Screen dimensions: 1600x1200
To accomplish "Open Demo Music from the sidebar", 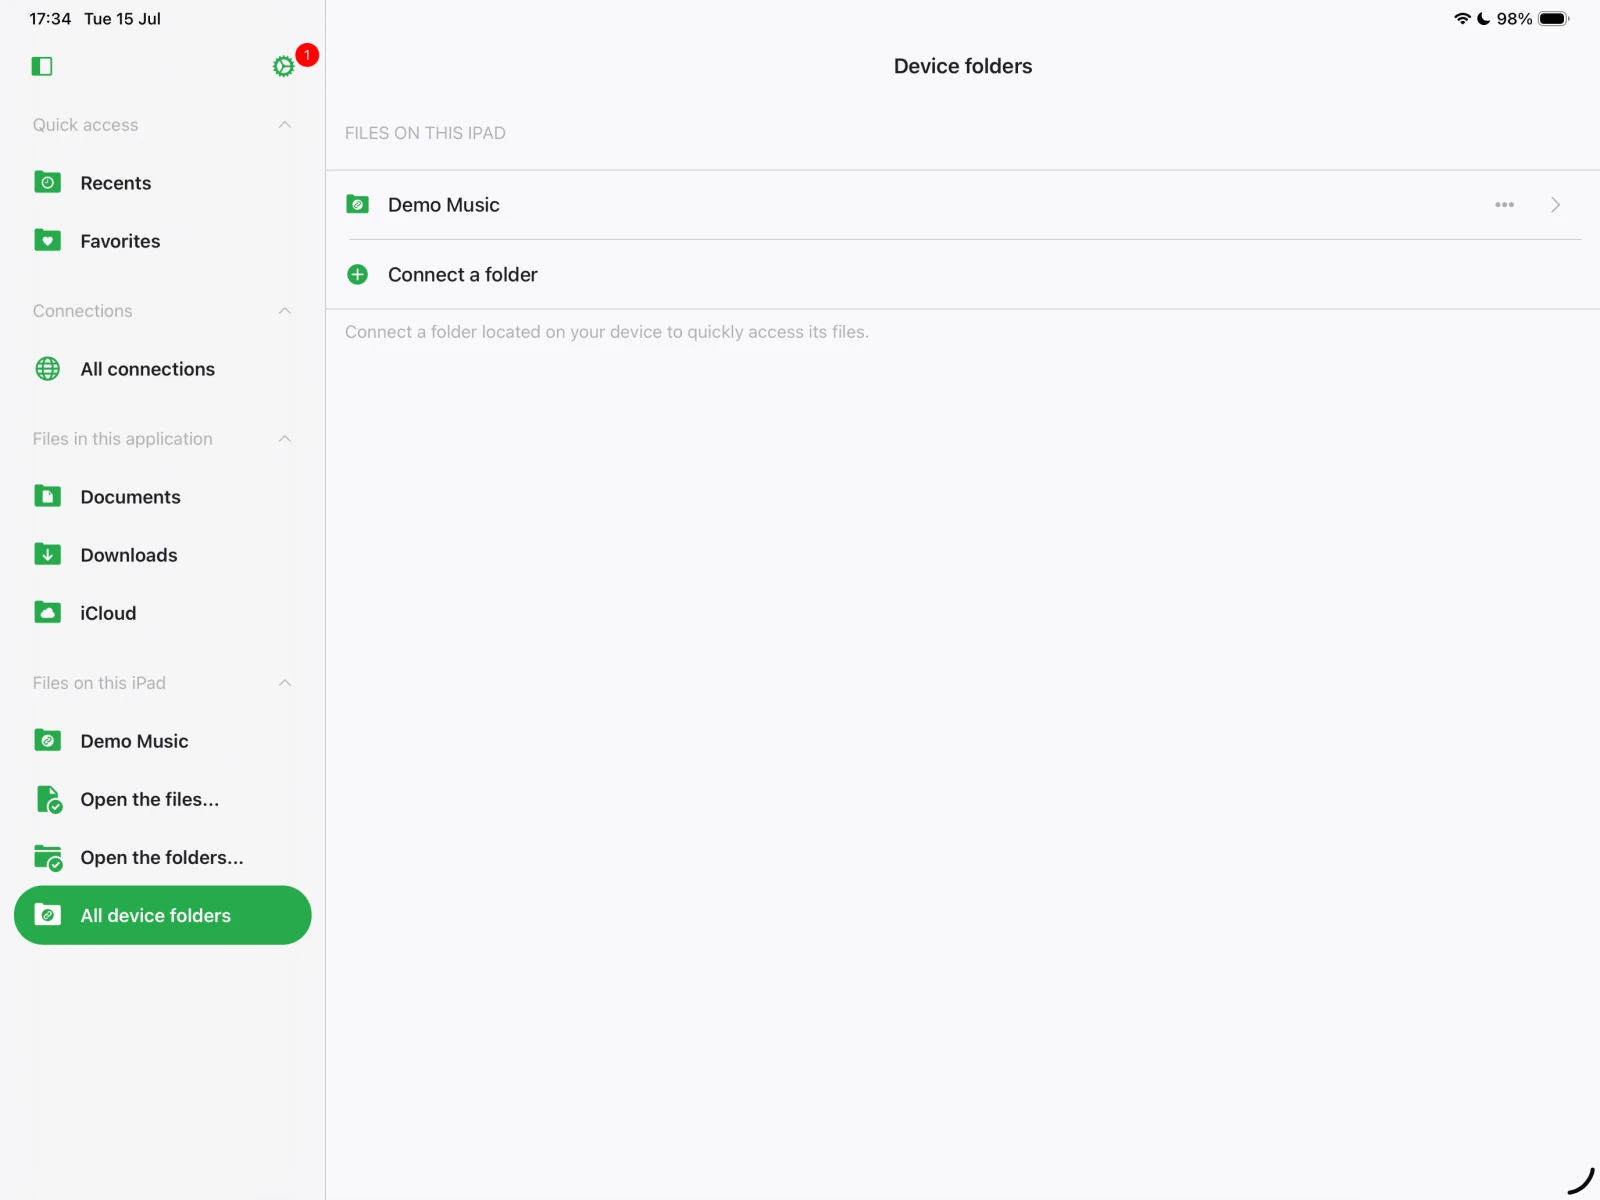I will tap(134, 741).
